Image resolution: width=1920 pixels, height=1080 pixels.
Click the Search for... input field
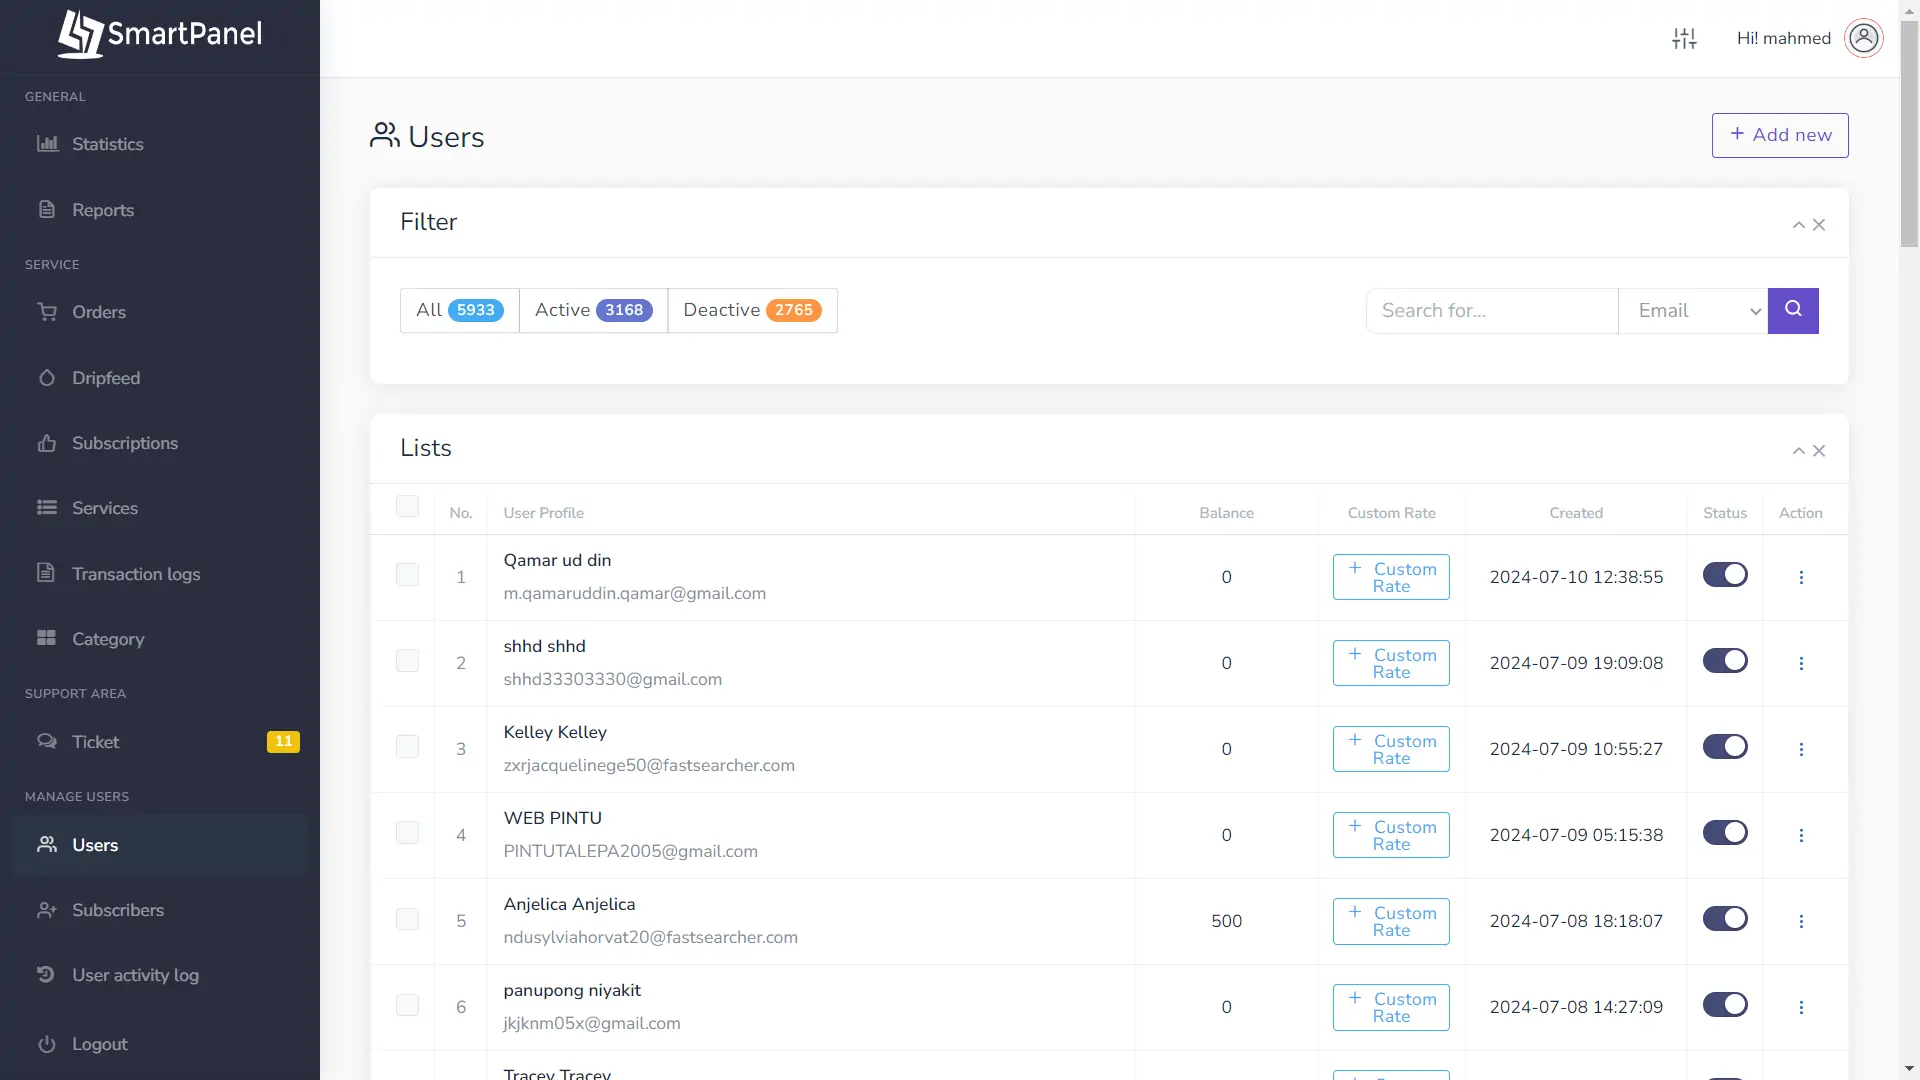[x=1491, y=311]
